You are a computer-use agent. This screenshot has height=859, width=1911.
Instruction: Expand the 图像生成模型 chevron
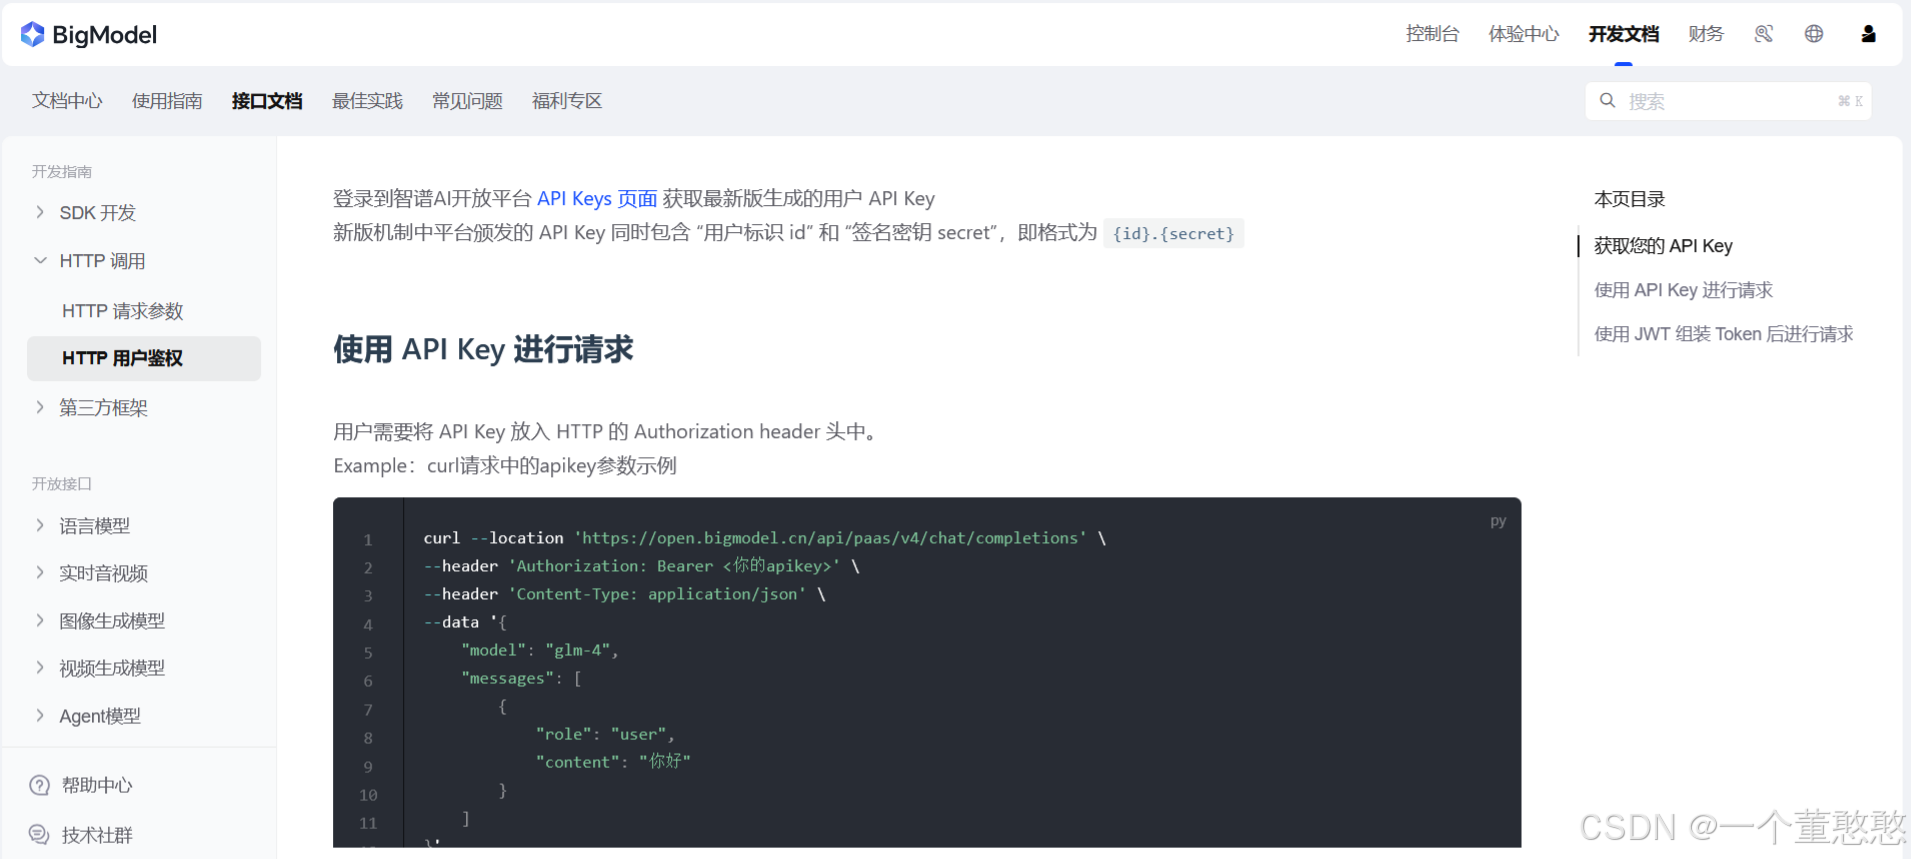point(40,620)
